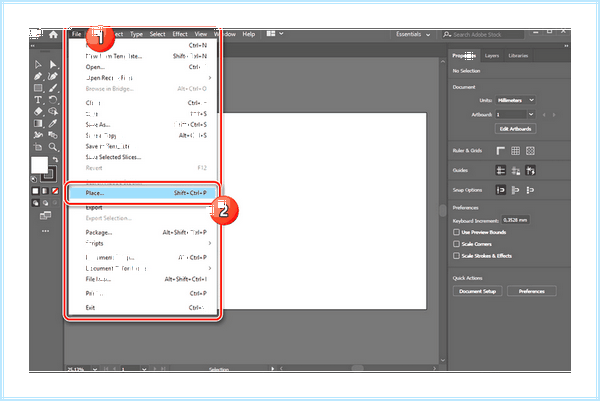Switch to the Libraries tab
The height and width of the screenshot is (401, 600).
coord(518,56)
